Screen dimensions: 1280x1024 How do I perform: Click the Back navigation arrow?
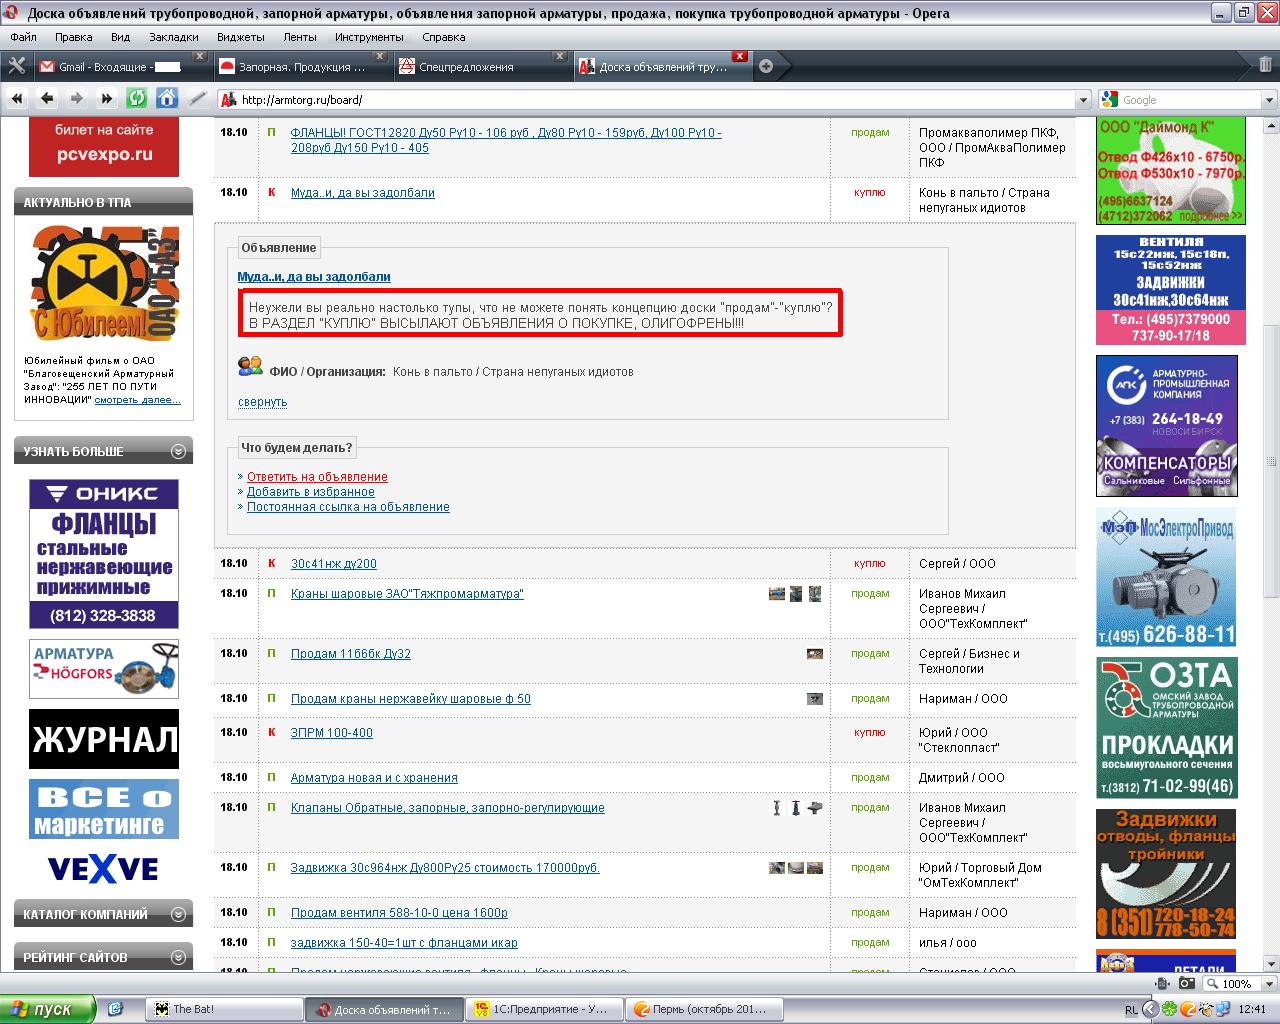(x=47, y=98)
